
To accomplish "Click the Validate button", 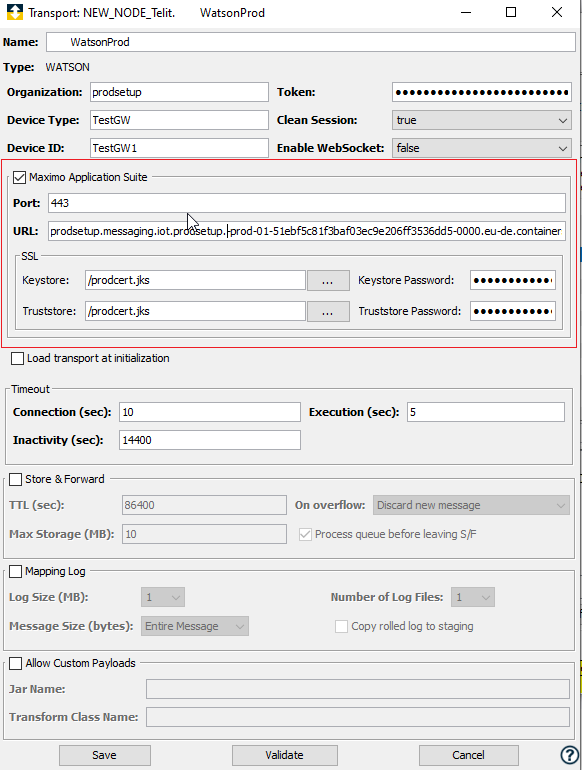I will pyautogui.click(x=285, y=755).
